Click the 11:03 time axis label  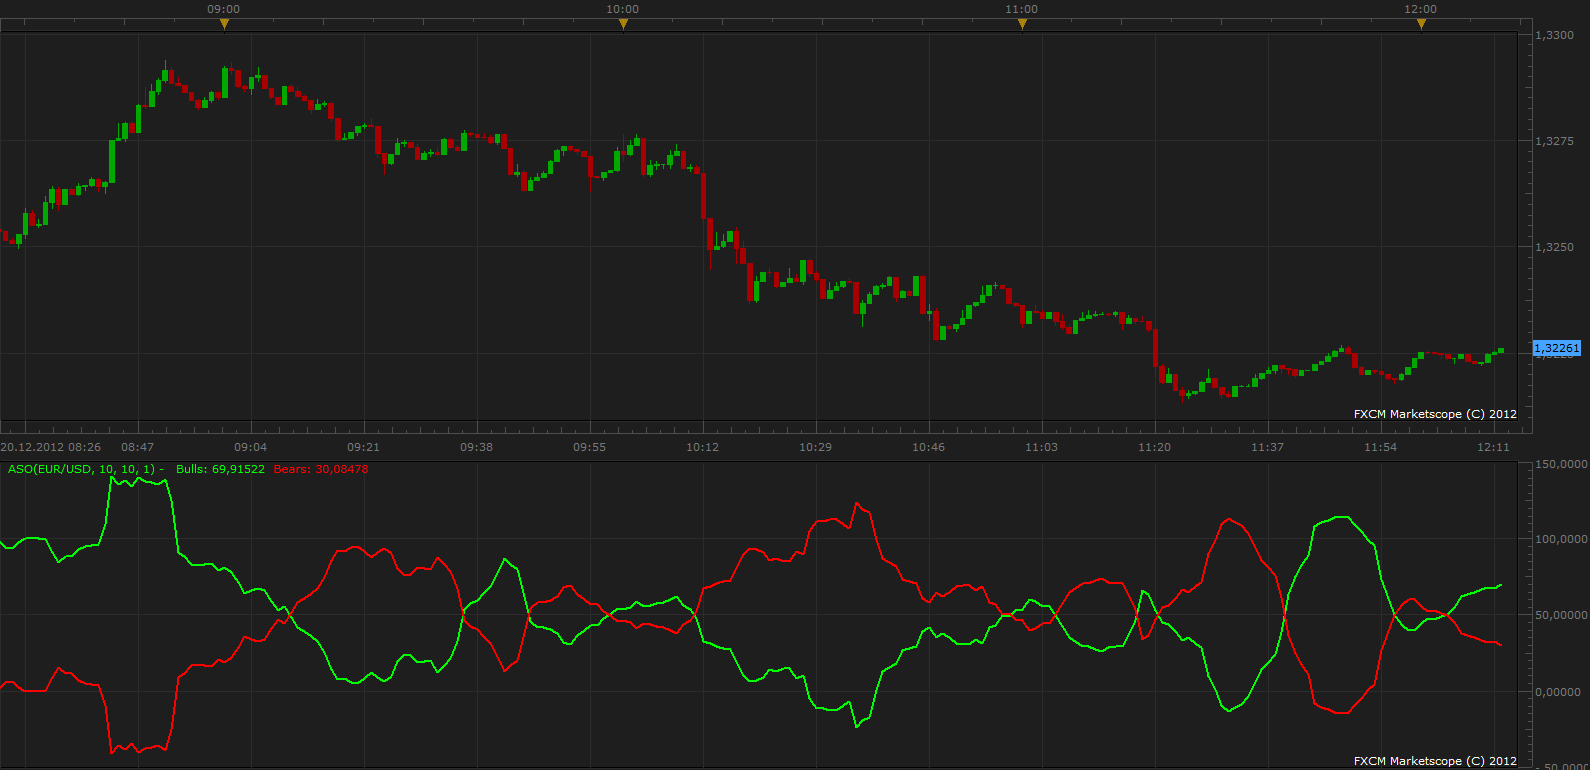click(1042, 447)
